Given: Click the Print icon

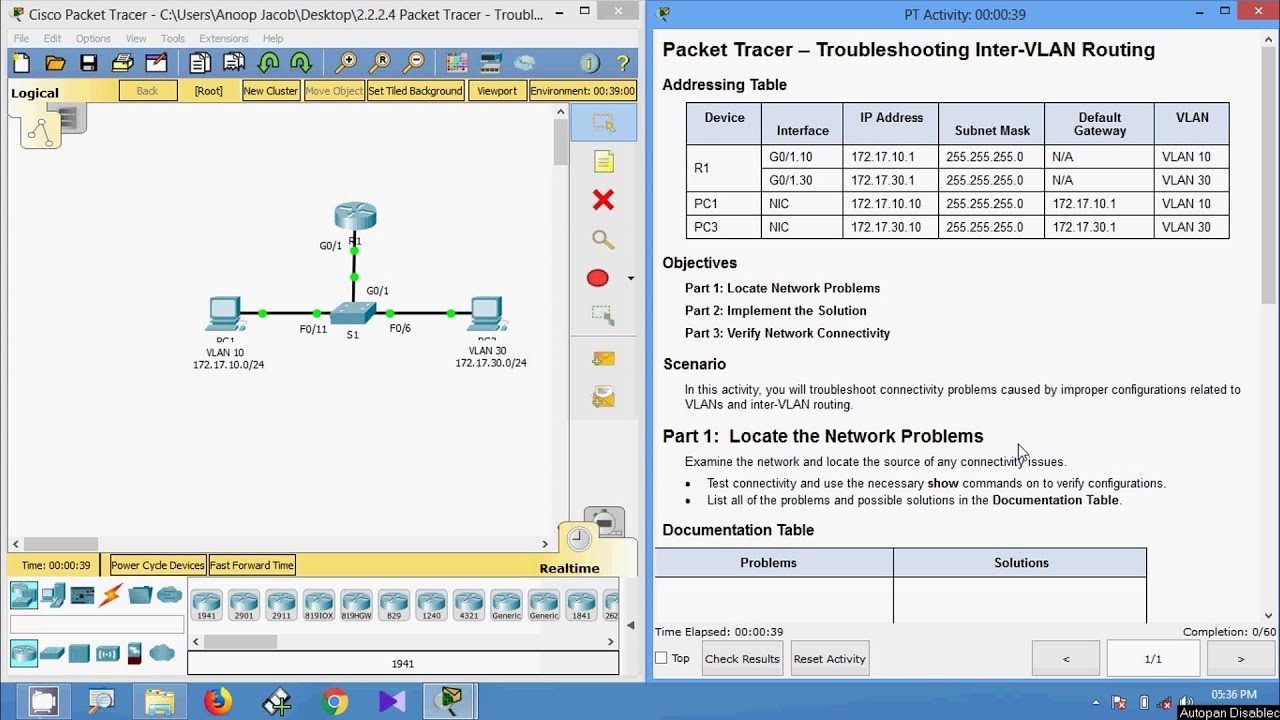Looking at the screenshot, I should point(122,63).
